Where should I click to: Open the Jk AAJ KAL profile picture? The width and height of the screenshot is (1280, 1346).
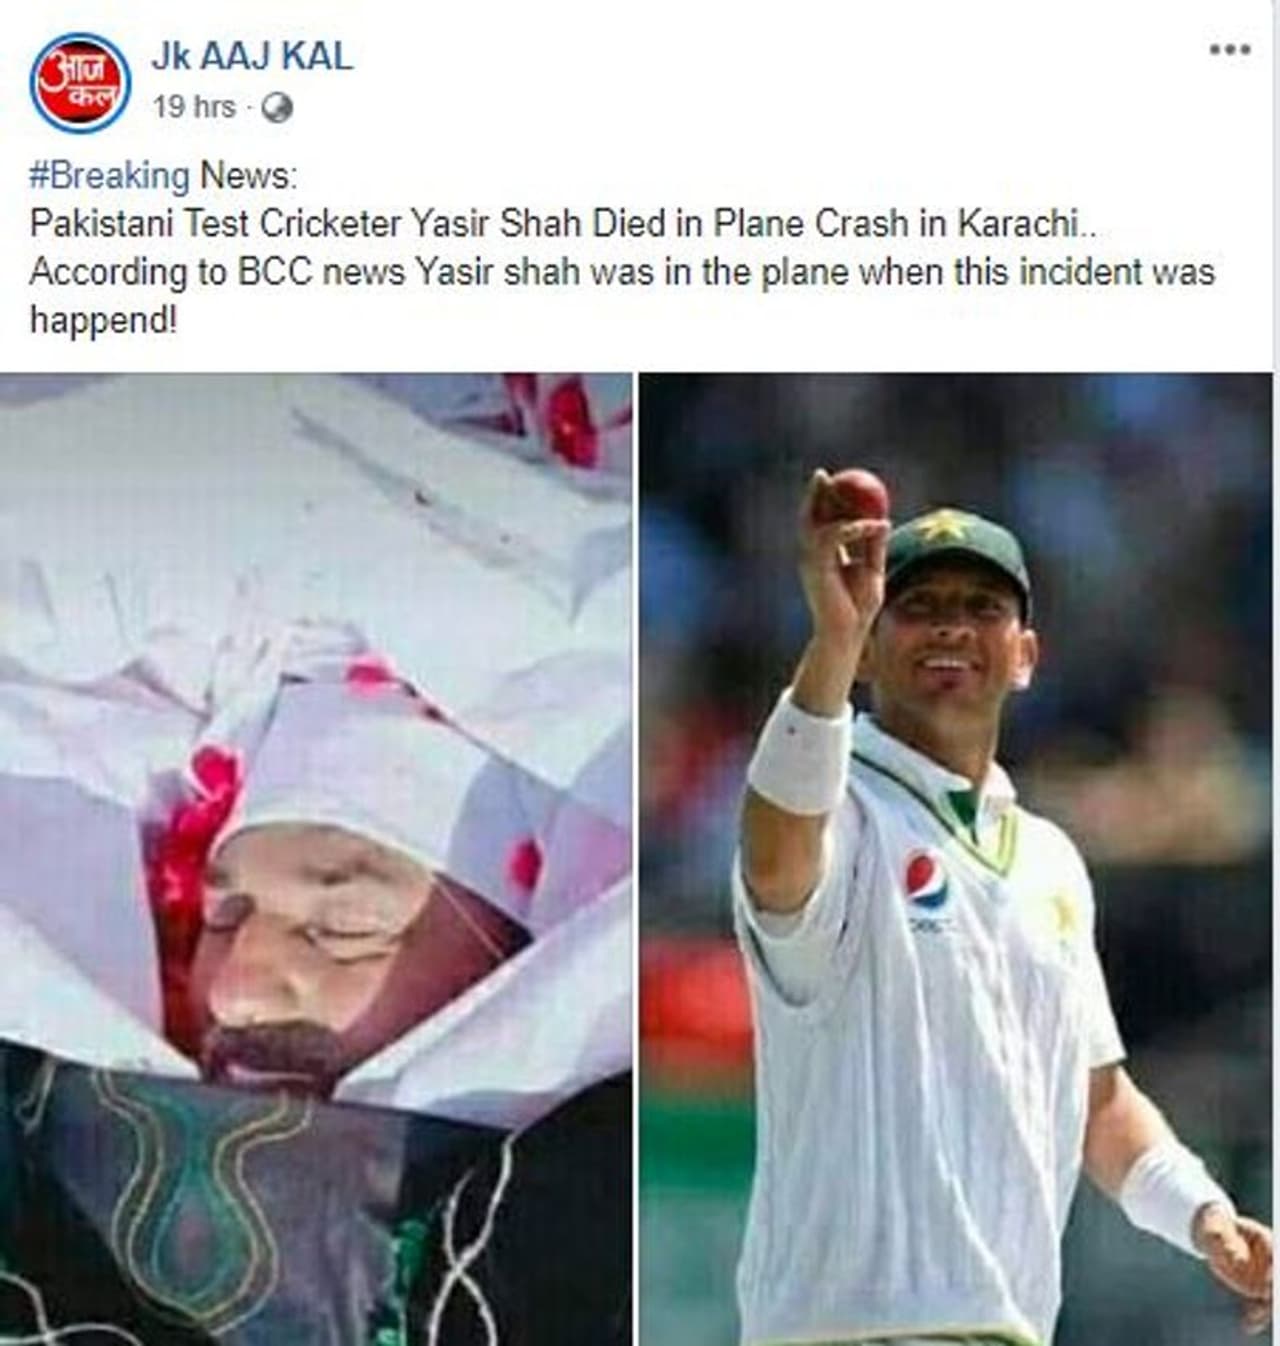(x=80, y=82)
